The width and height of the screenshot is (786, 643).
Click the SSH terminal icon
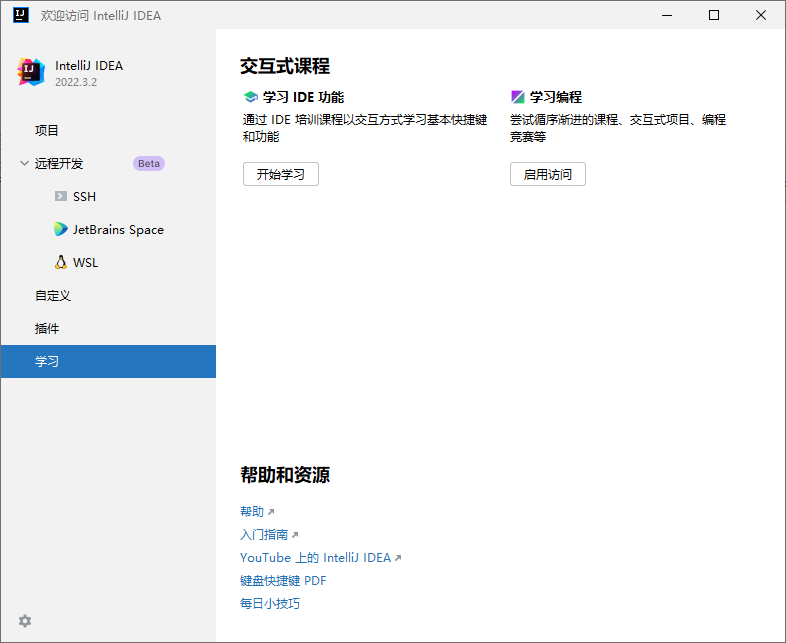tap(61, 196)
